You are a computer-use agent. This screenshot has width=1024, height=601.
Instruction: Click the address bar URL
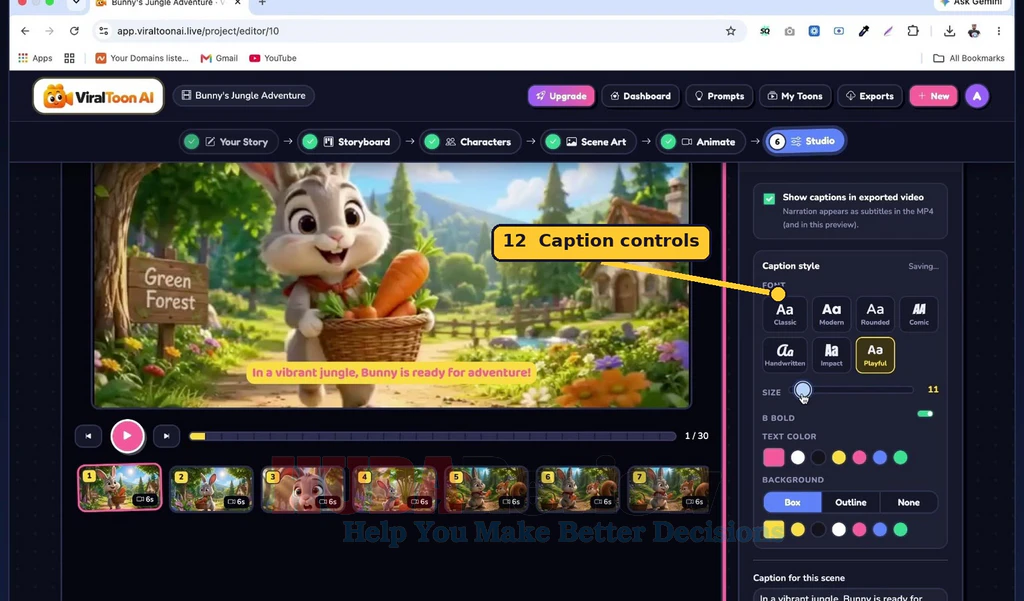(198, 31)
